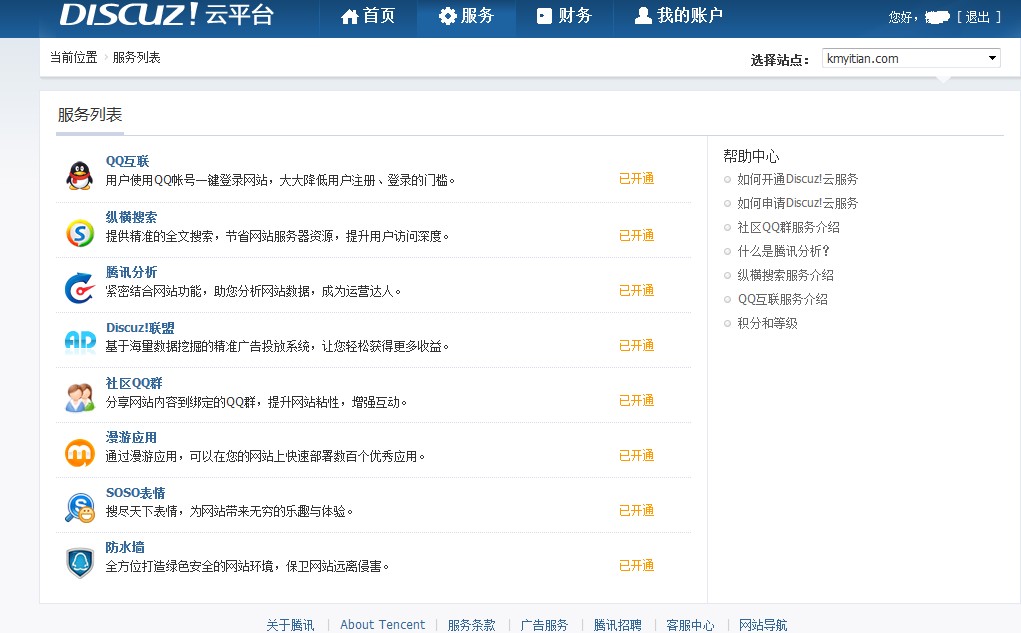The height and width of the screenshot is (633, 1021).
Task: Click footer link About Tencent
Action: point(382,625)
